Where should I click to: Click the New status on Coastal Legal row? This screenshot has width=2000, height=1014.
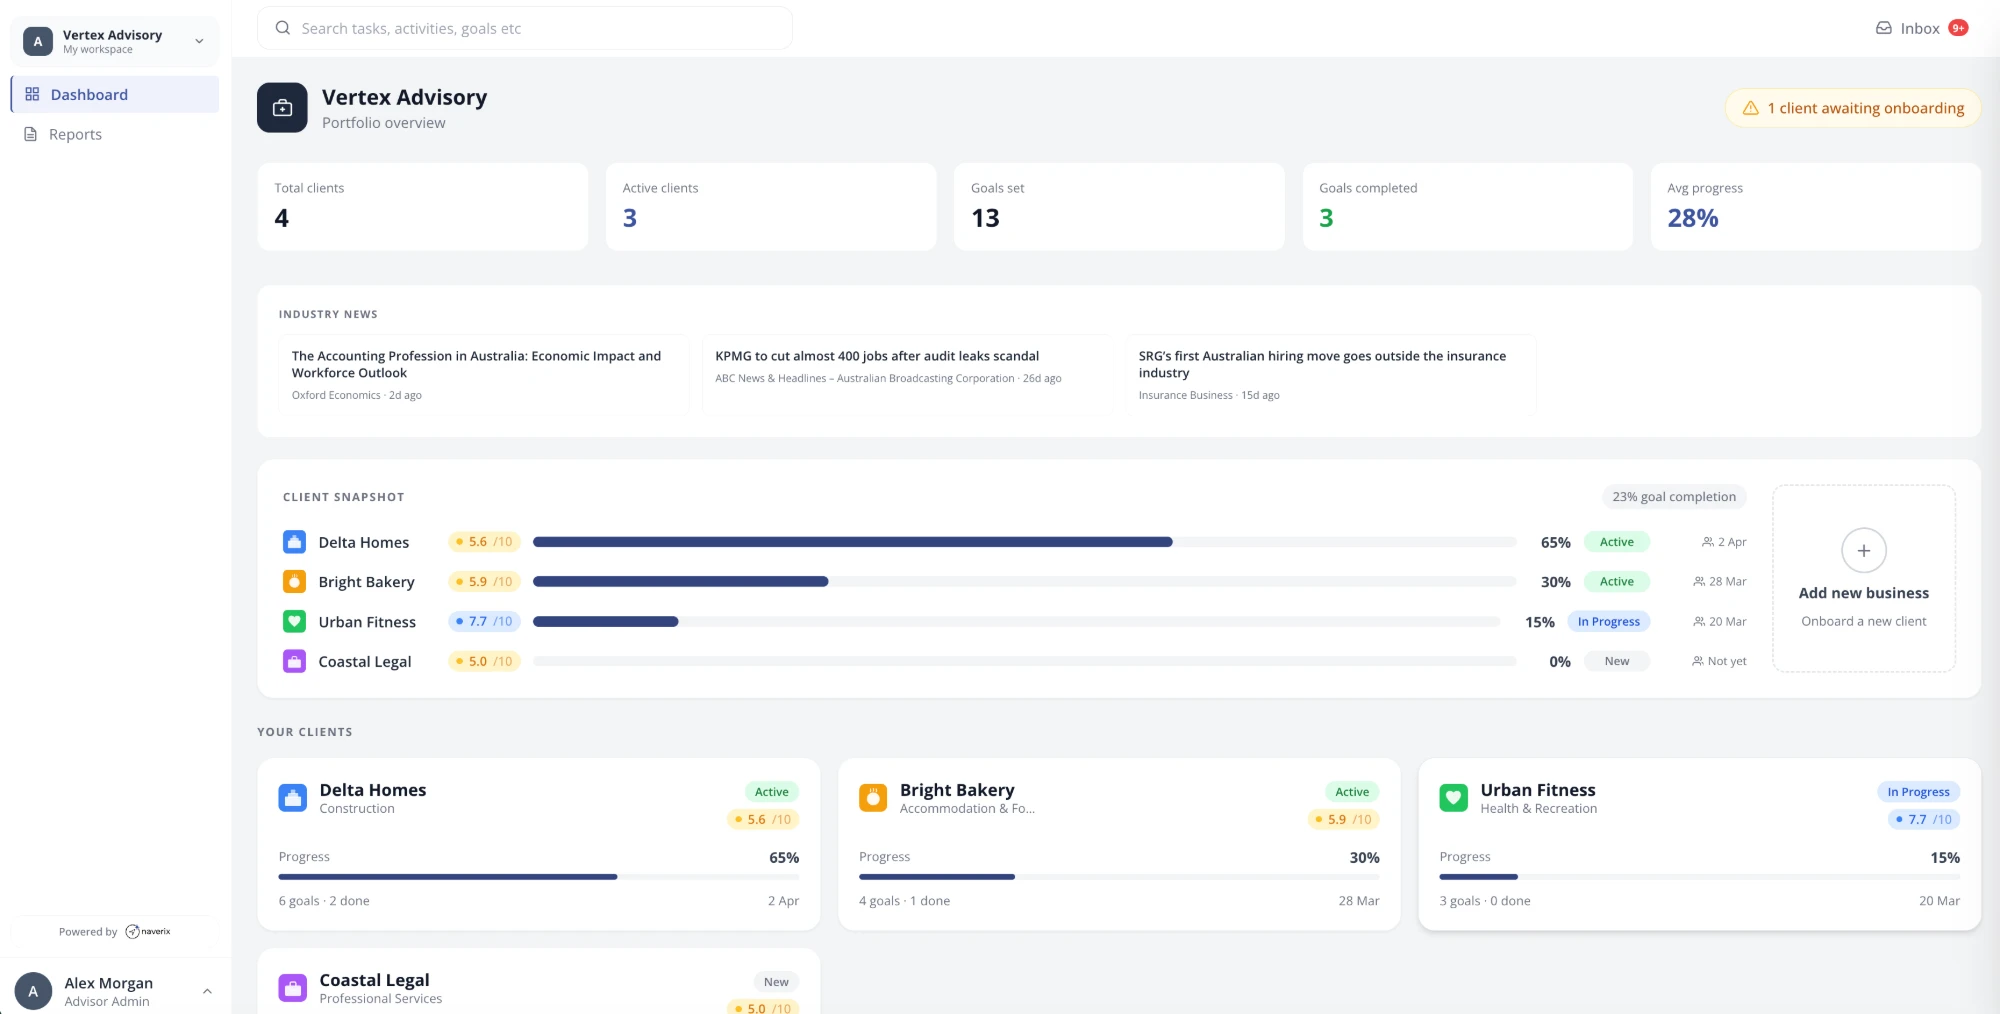click(1617, 662)
